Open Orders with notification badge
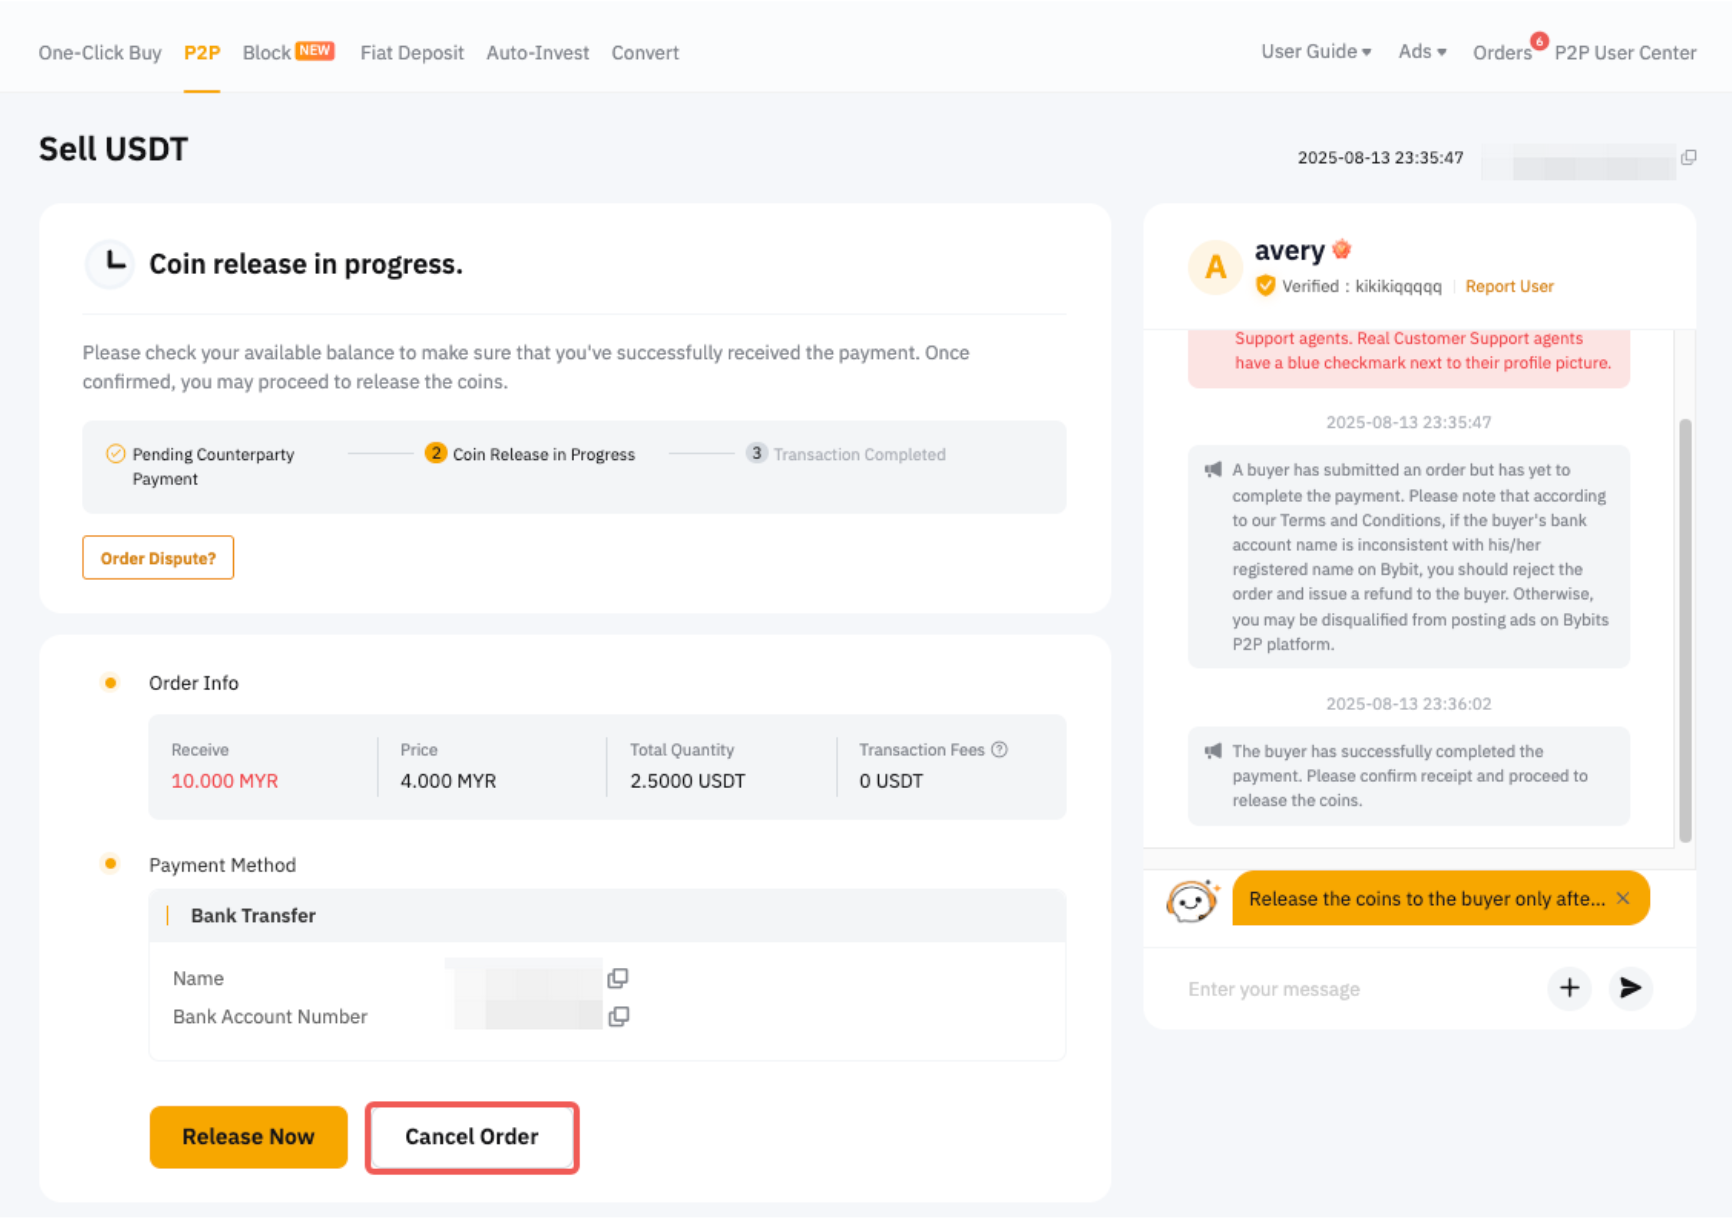The image size is (1732, 1220). click(1502, 53)
